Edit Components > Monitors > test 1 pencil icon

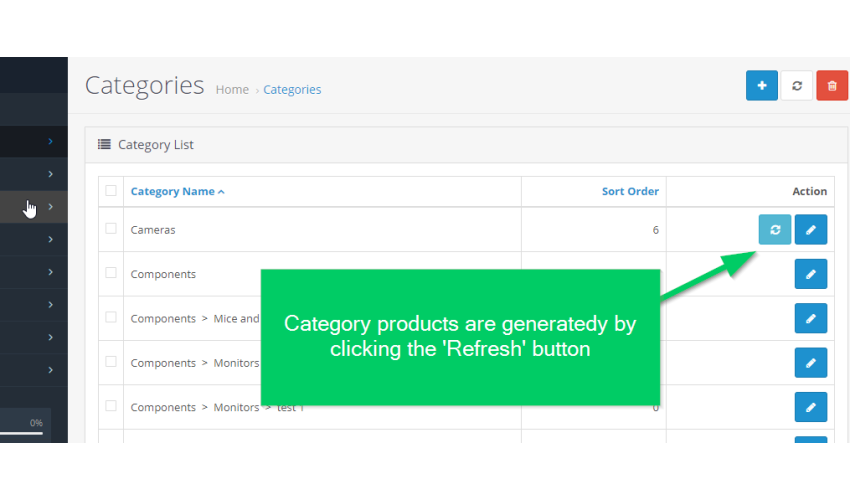tap(811, 407)
